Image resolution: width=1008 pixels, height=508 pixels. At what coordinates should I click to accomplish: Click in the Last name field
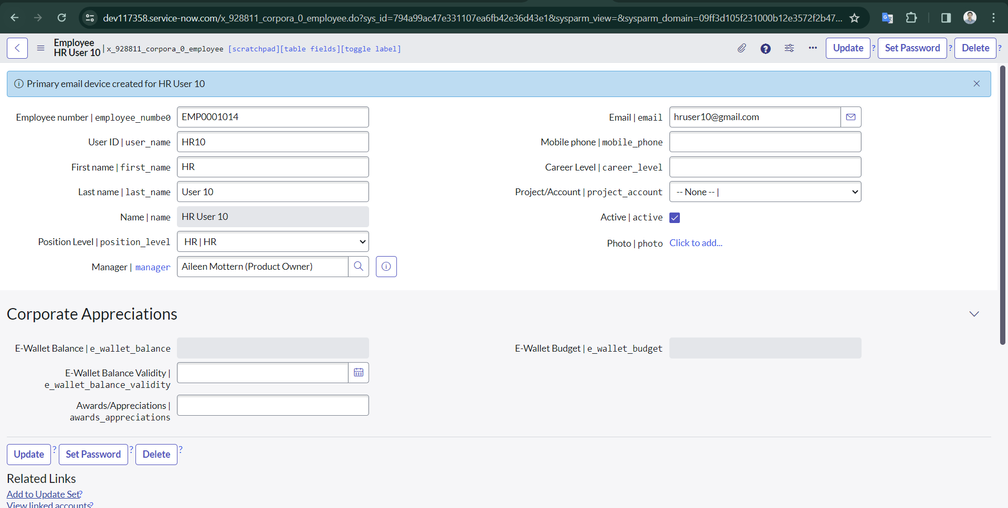pos(273,192)
